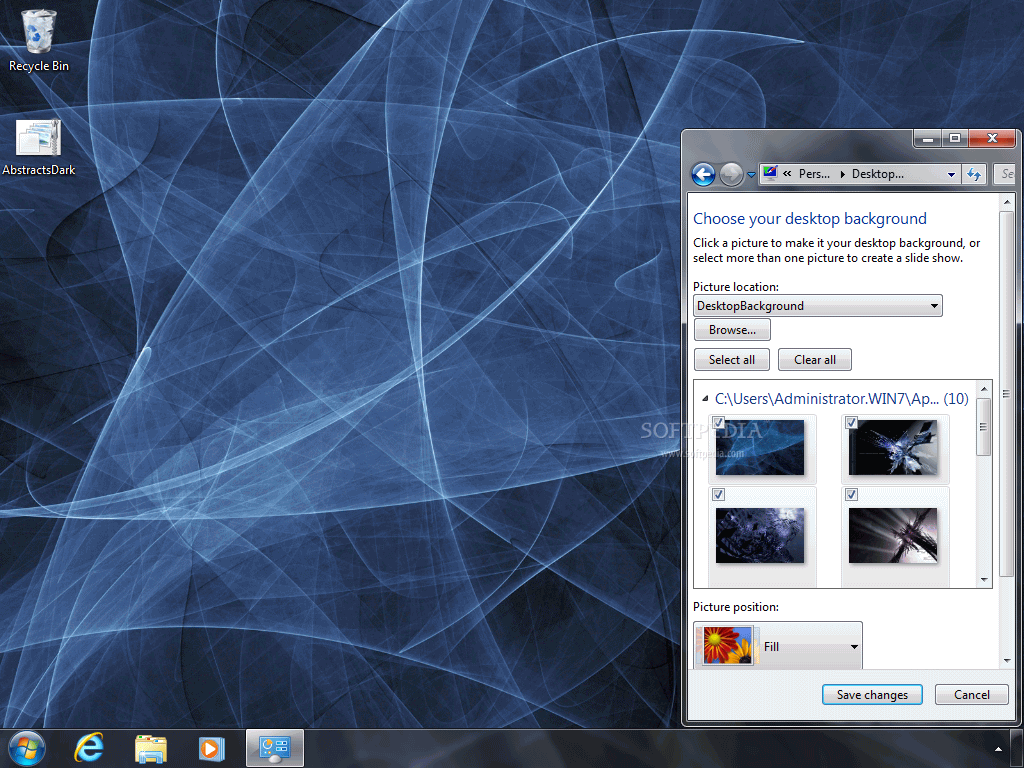Click the C:\Users\Administrator.WIN7\Ap... group header
1024x768 pixels.
tap(841, 398)
